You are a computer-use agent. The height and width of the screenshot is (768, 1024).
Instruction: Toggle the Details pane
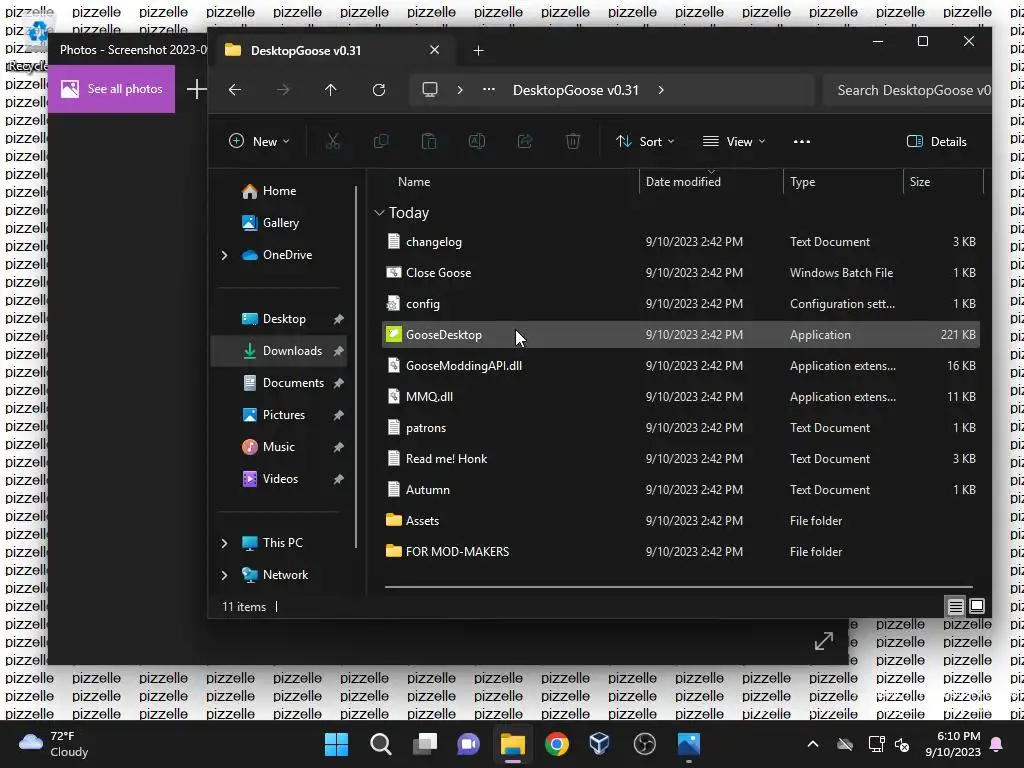tap(936, 141)
